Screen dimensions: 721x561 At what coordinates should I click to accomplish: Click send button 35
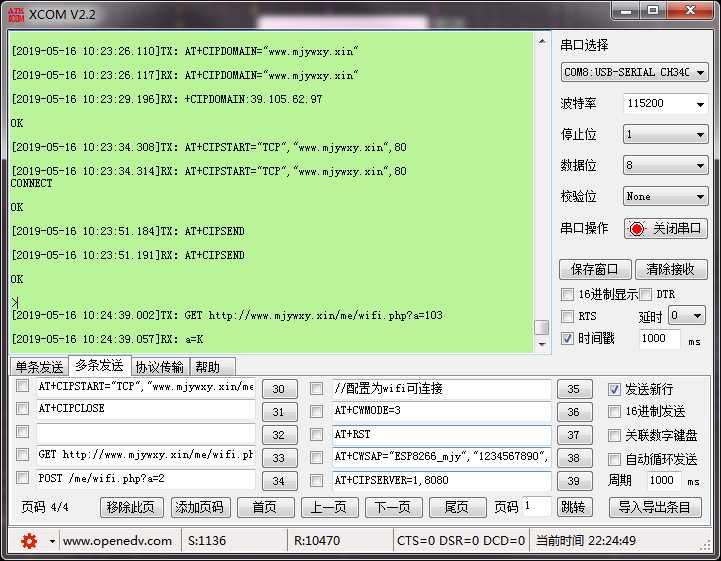[574, 389]
